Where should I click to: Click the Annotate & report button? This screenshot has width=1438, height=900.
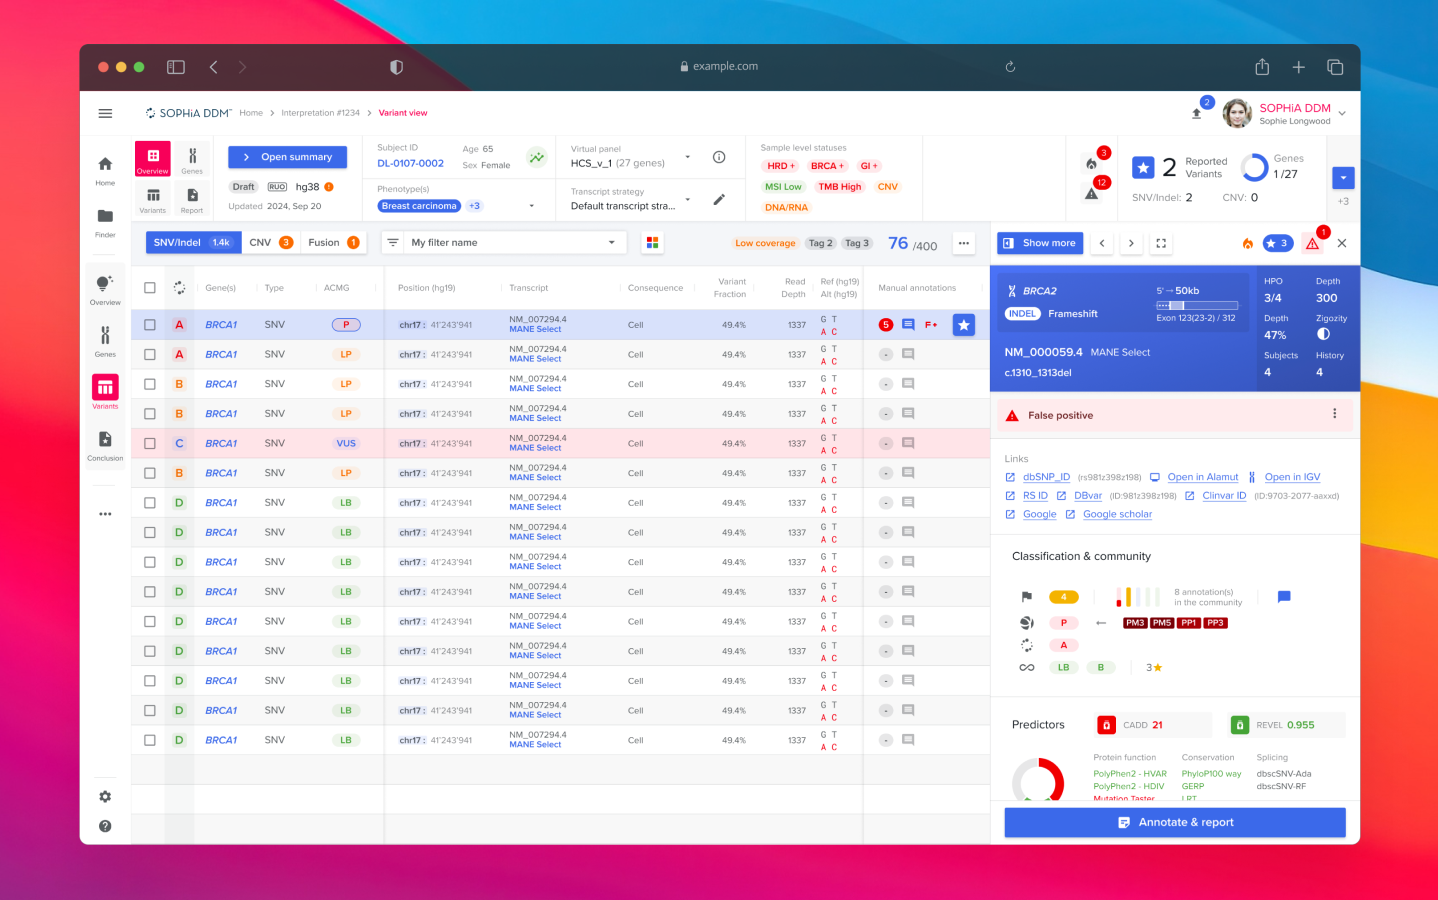click(x=1175, y=822)
